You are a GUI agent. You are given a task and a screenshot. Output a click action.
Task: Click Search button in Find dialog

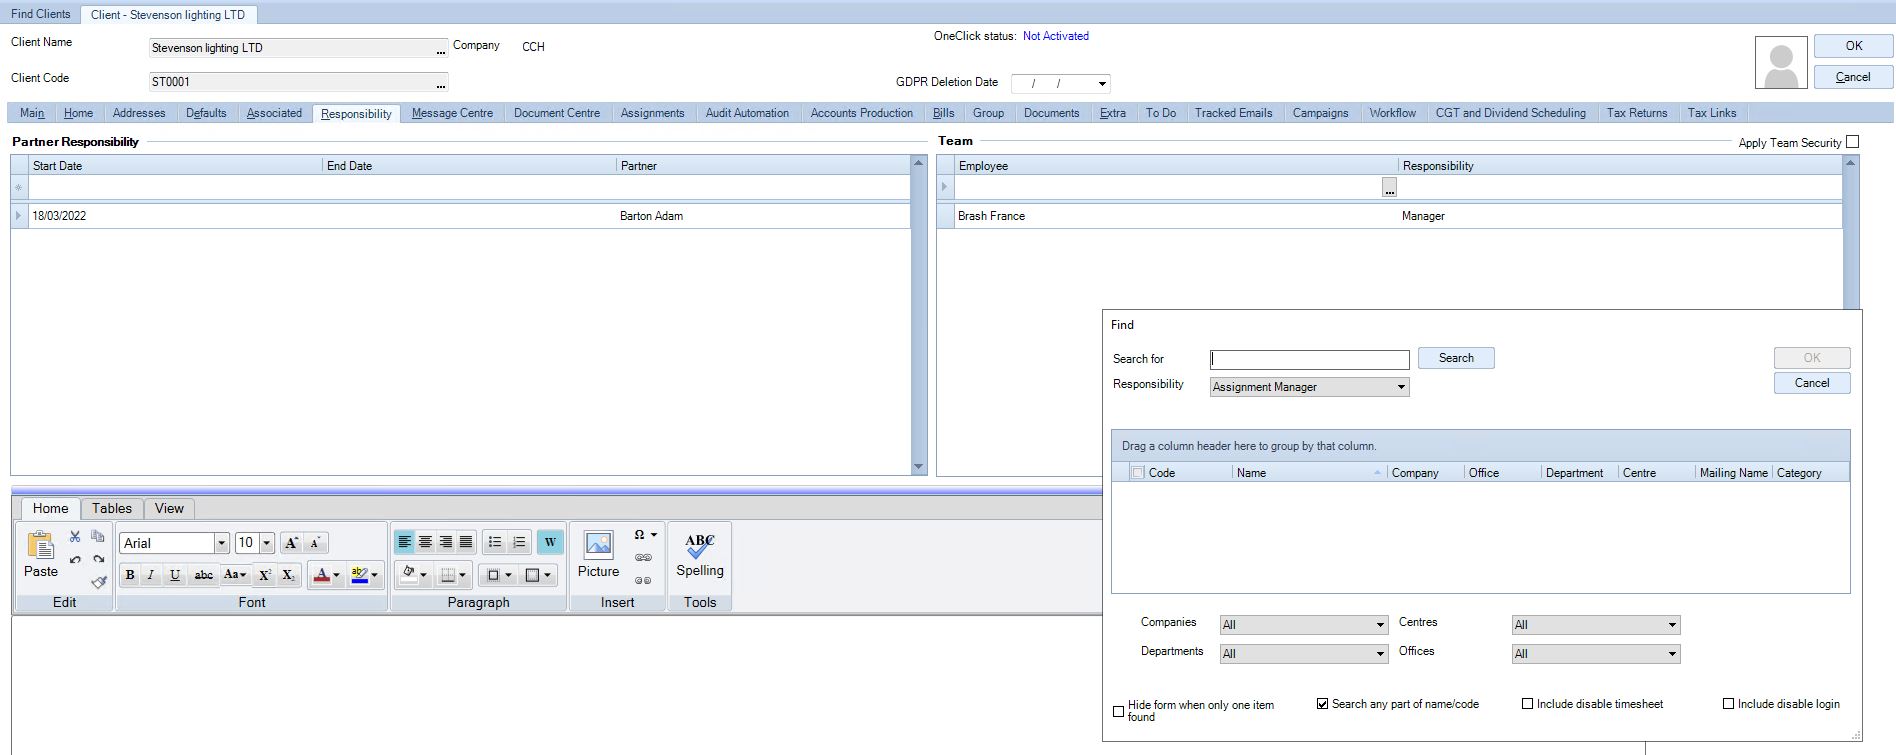click(x=1456, y=358)
